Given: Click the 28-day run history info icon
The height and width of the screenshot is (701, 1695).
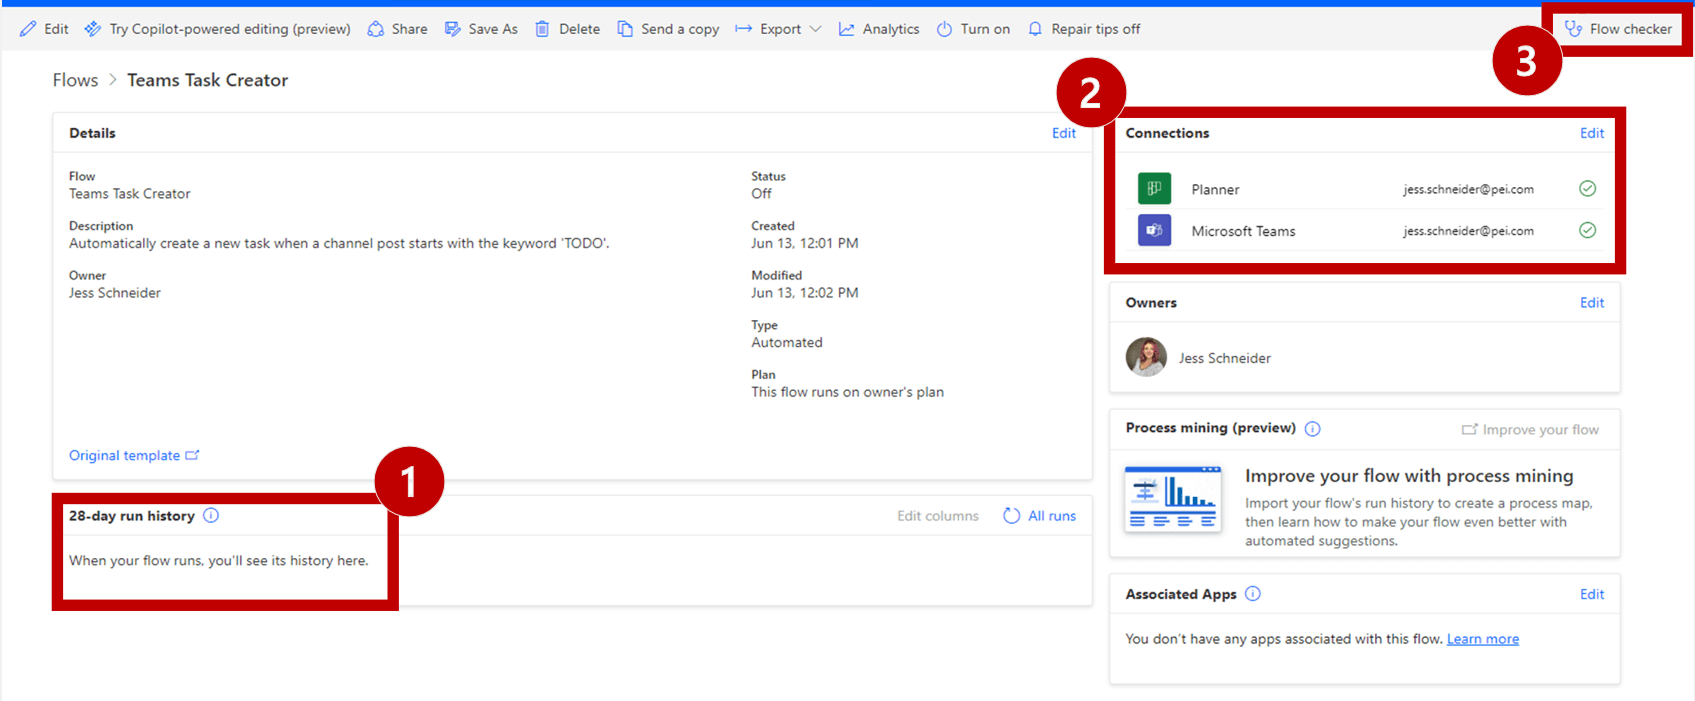Looking at the screenshot, I should [x=211, y=515].
